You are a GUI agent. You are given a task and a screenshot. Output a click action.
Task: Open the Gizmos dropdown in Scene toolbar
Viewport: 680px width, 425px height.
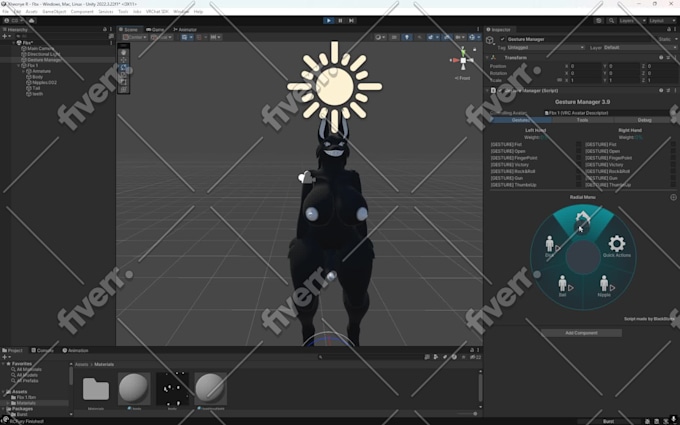coord(473,37)
